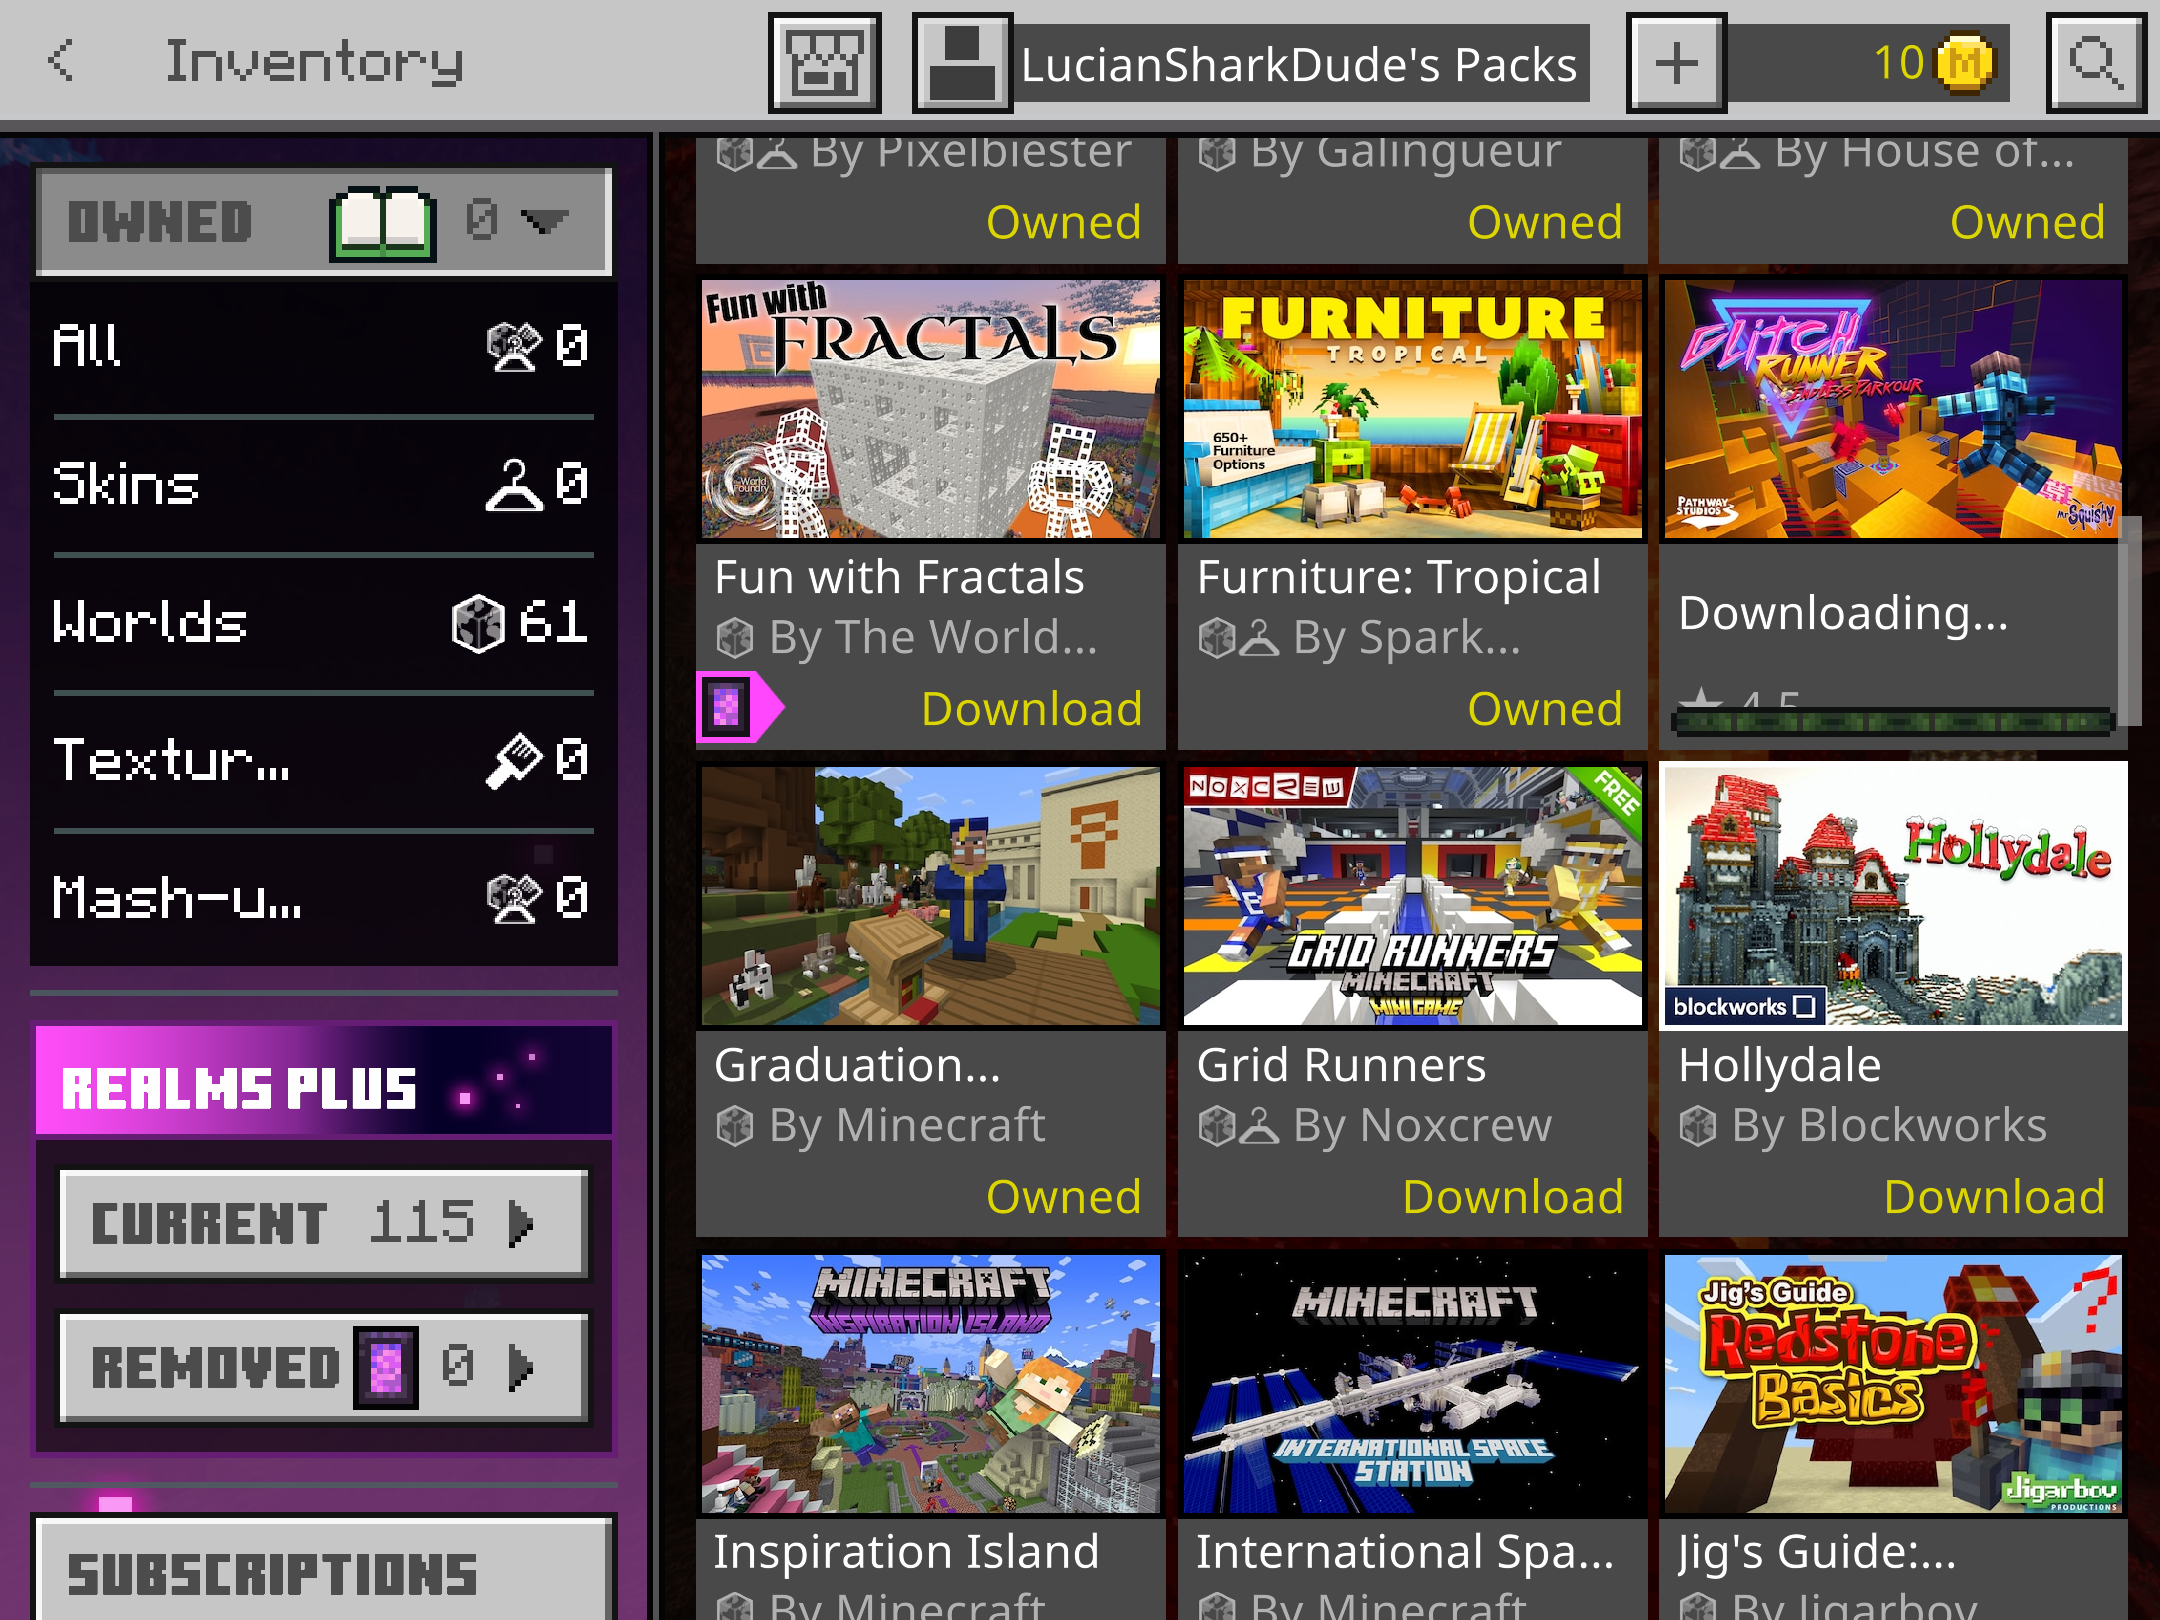Click the Glitch Runner download progress bar

pyautogui.click(x=1891, y=721)
